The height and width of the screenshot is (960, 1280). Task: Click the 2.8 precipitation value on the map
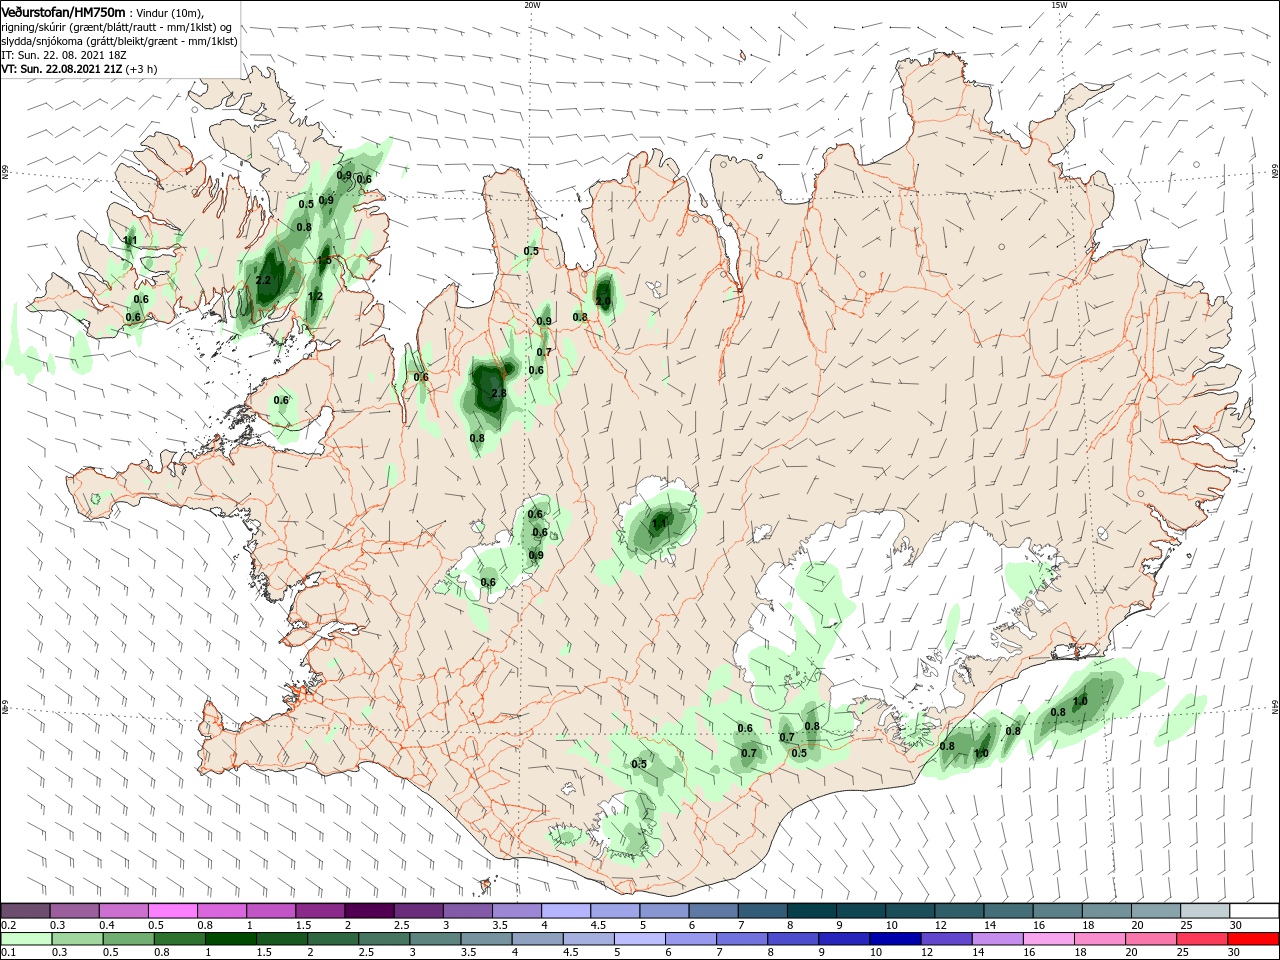pos(499,394)
